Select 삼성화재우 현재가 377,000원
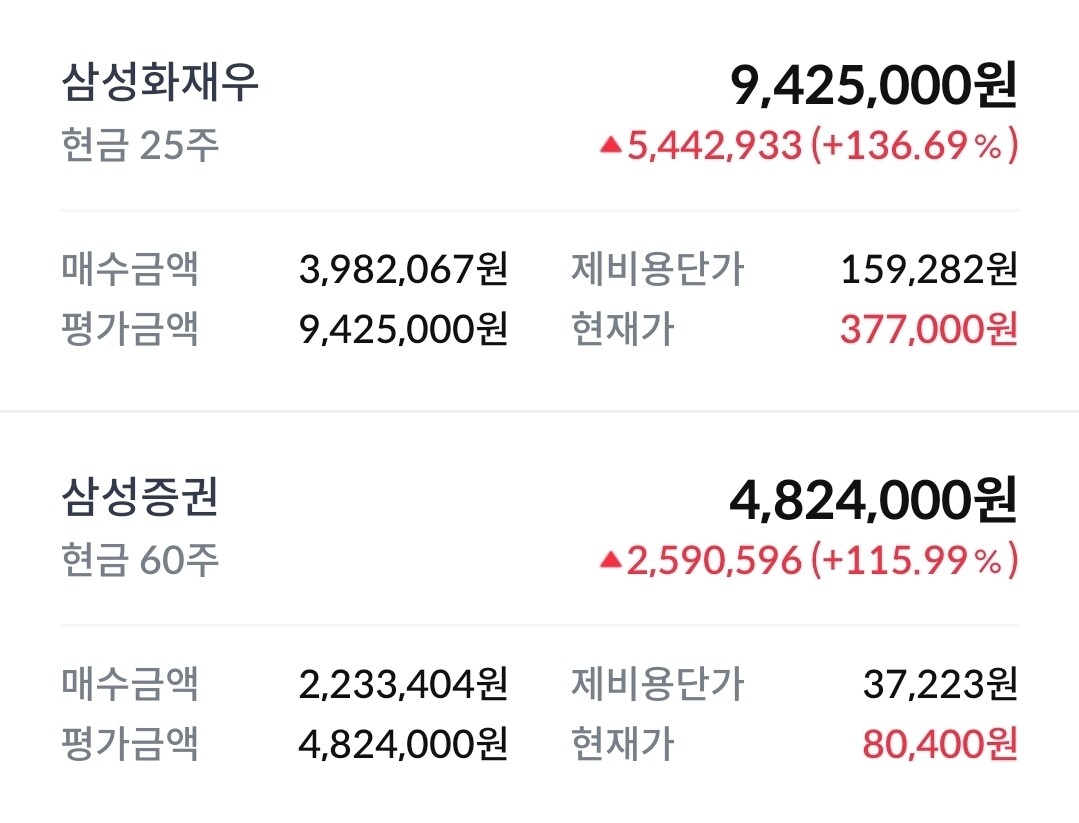 (x=928, y=329)
